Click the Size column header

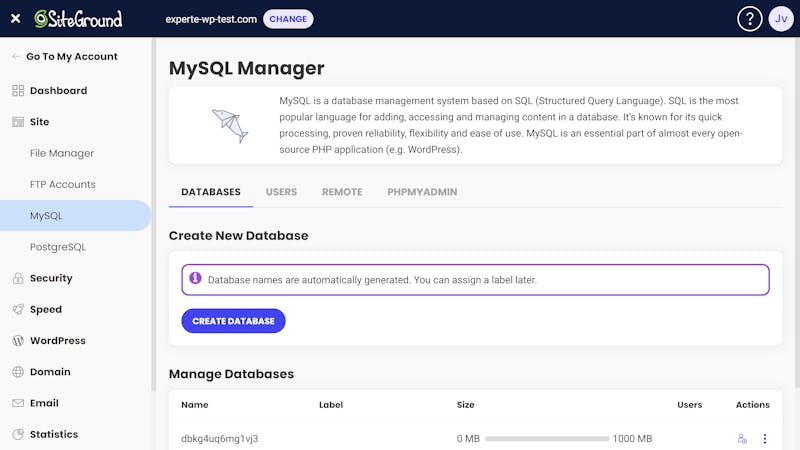(x=465, y=405)
